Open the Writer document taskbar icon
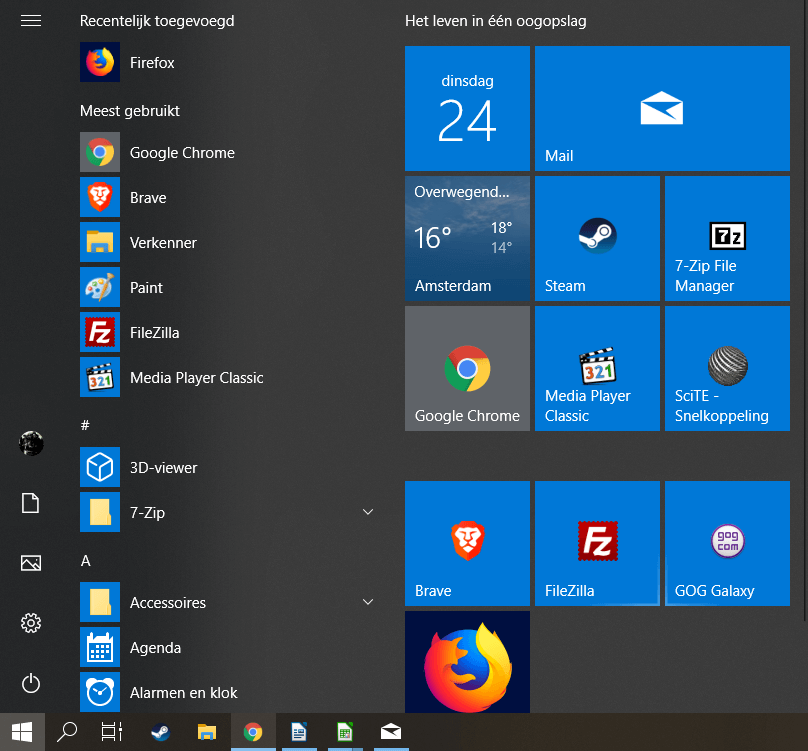This screenshot has width=808, height=751. click(x=299, y=732)
